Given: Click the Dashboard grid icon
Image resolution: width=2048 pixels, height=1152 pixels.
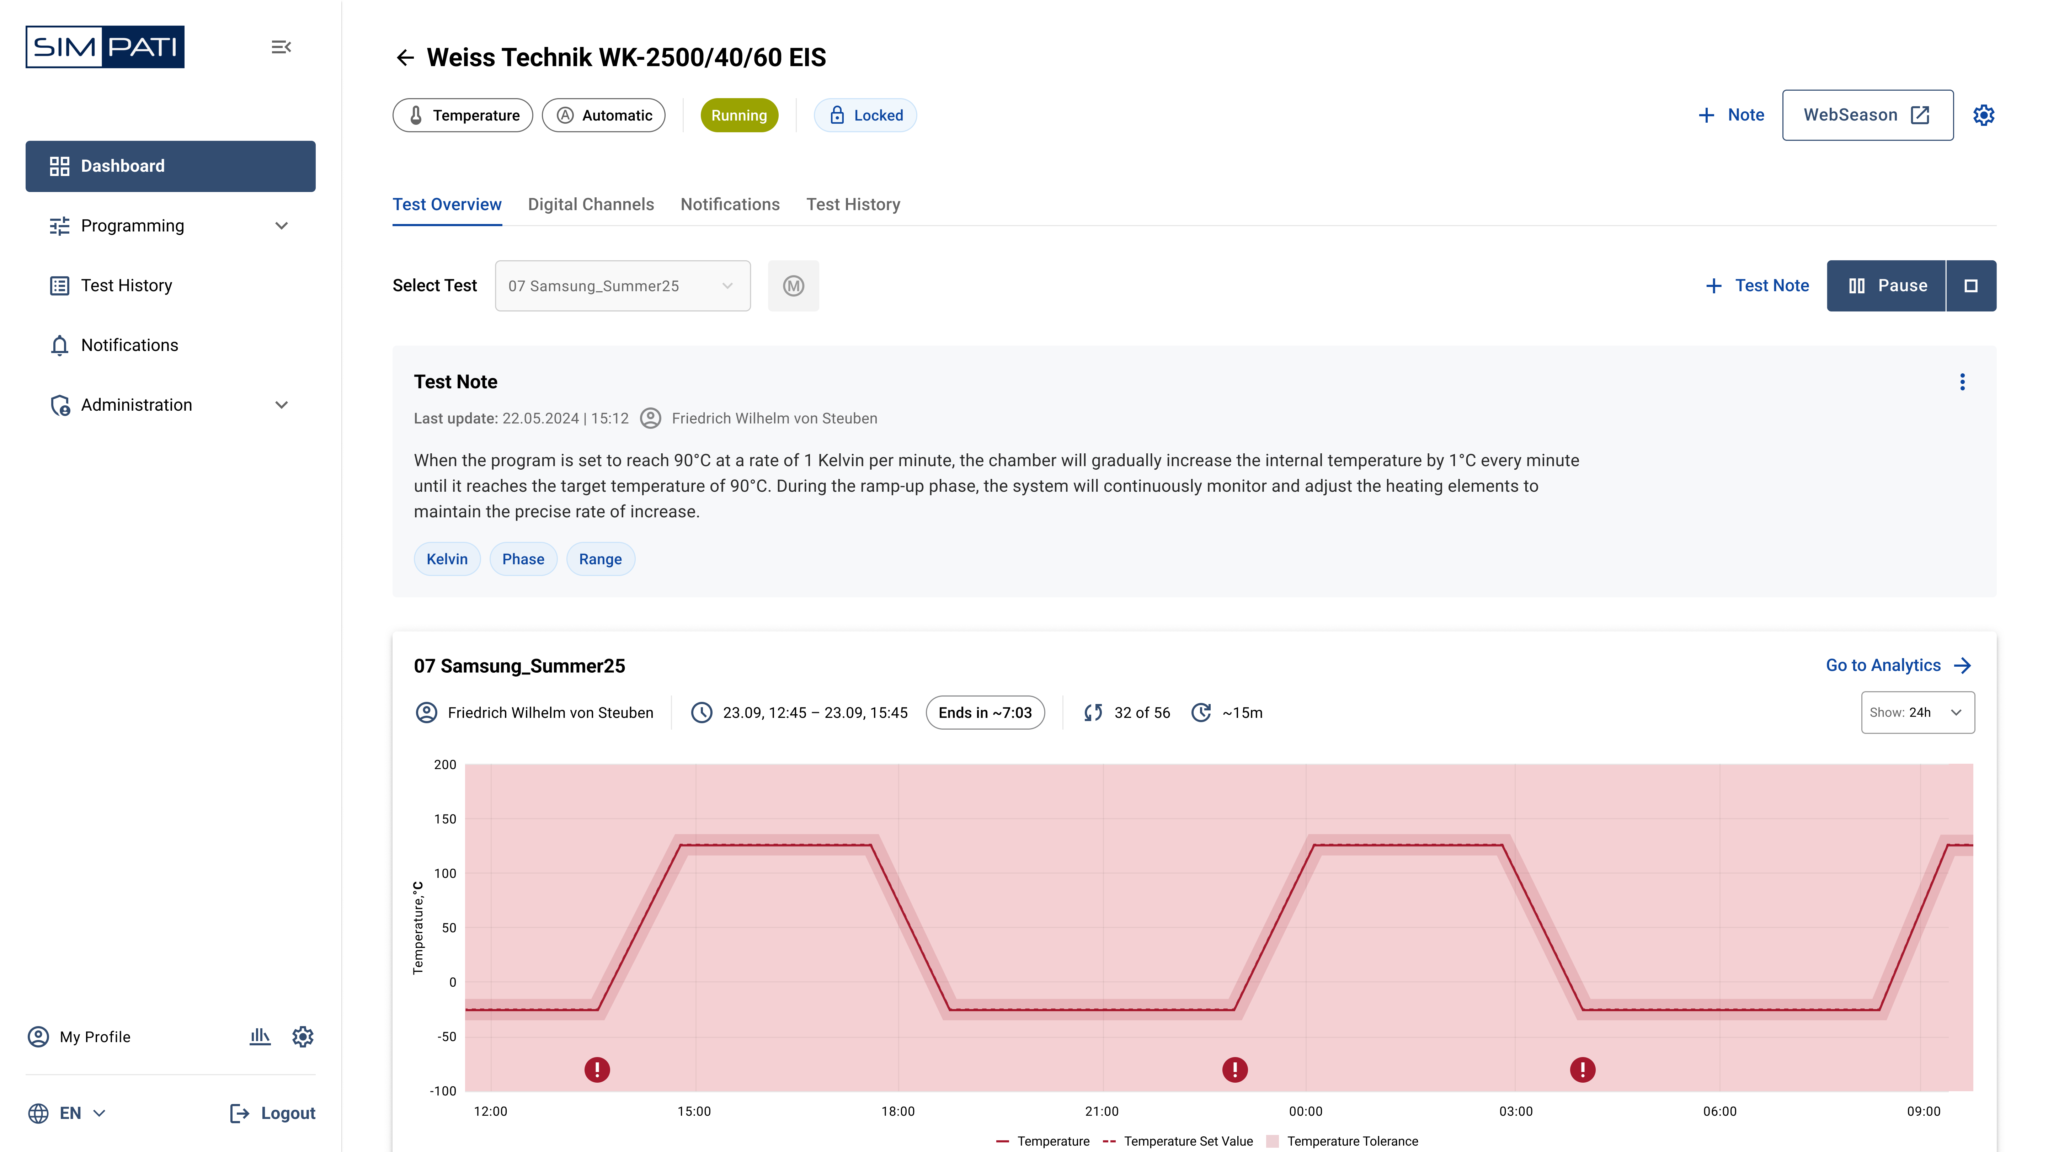Looking at the screenshot, I should [60, 166].
